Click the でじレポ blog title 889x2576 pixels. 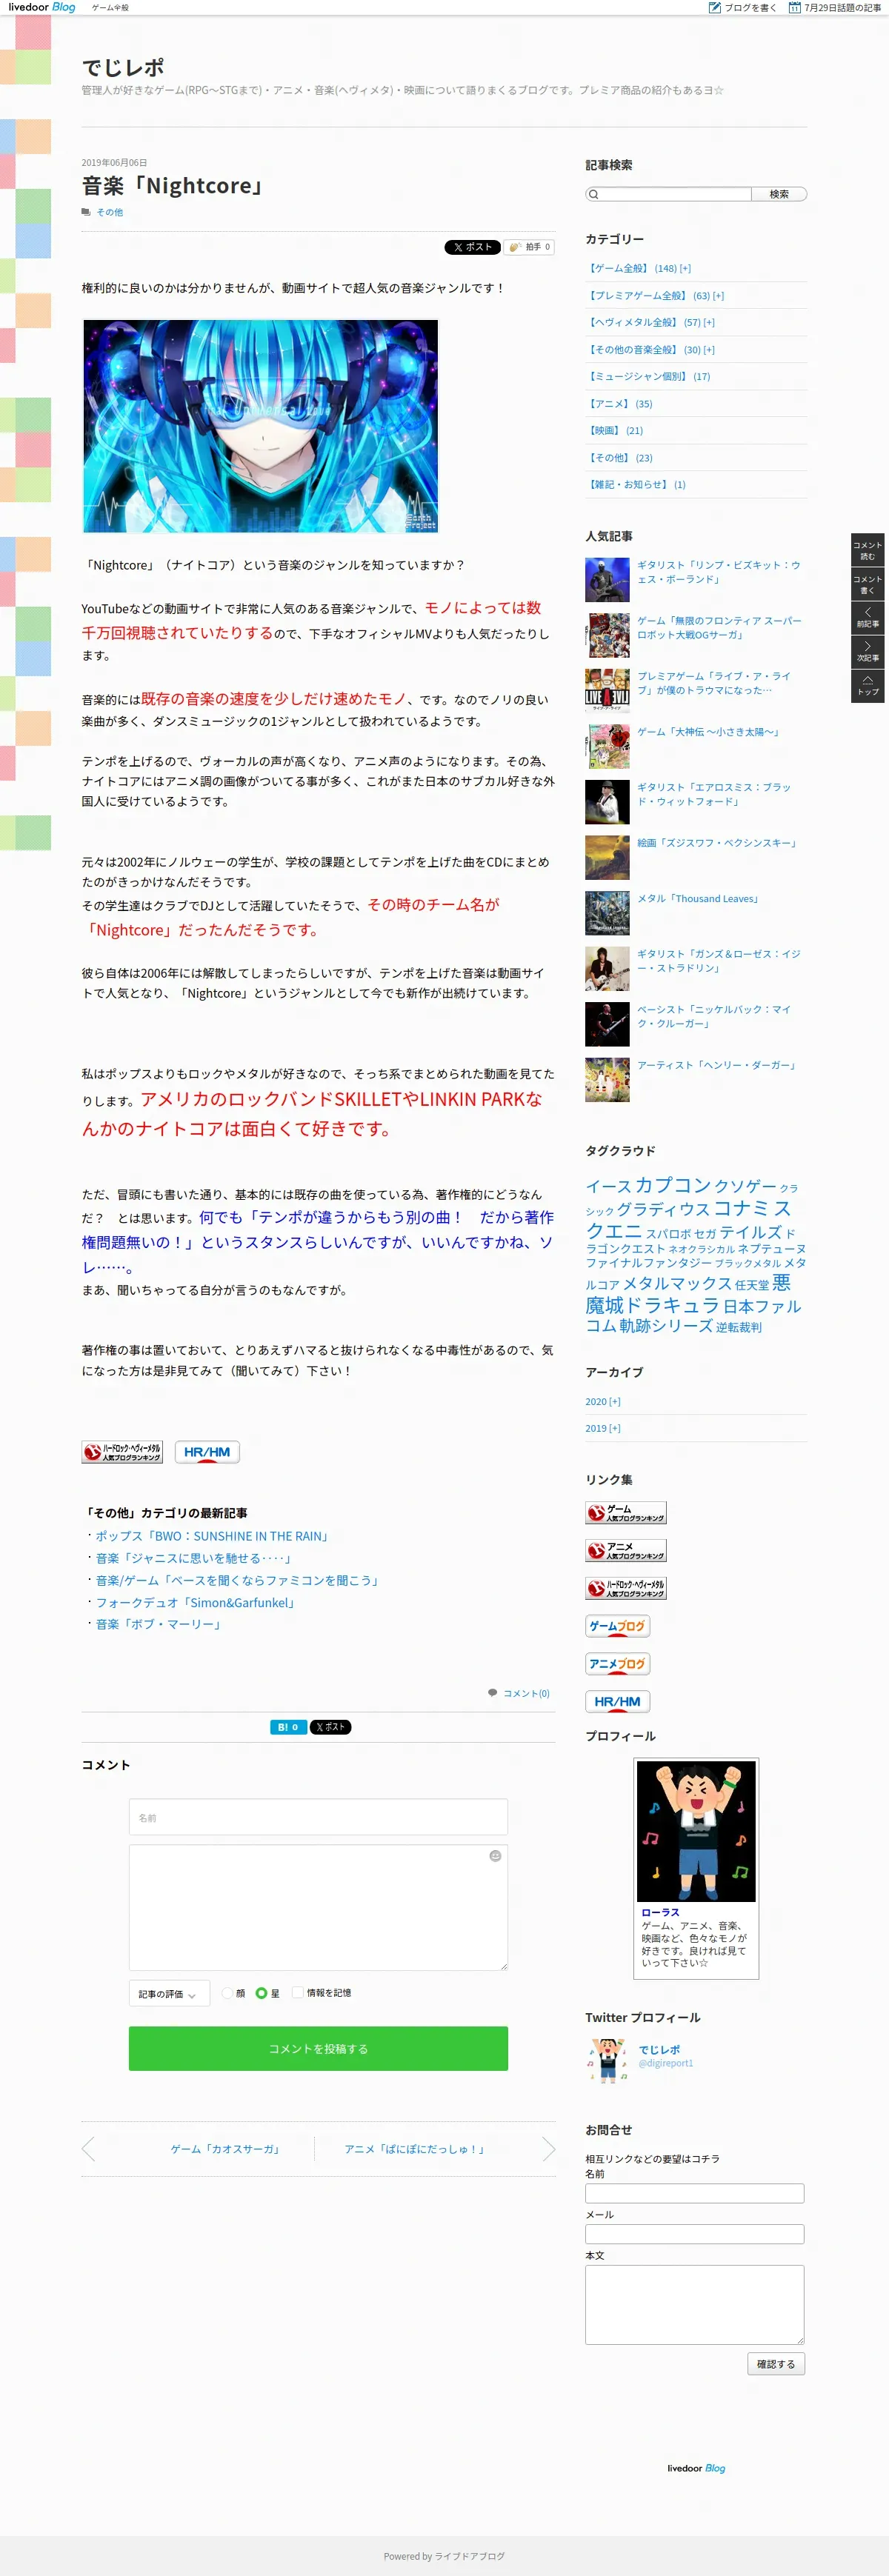(x=122, y=67)
